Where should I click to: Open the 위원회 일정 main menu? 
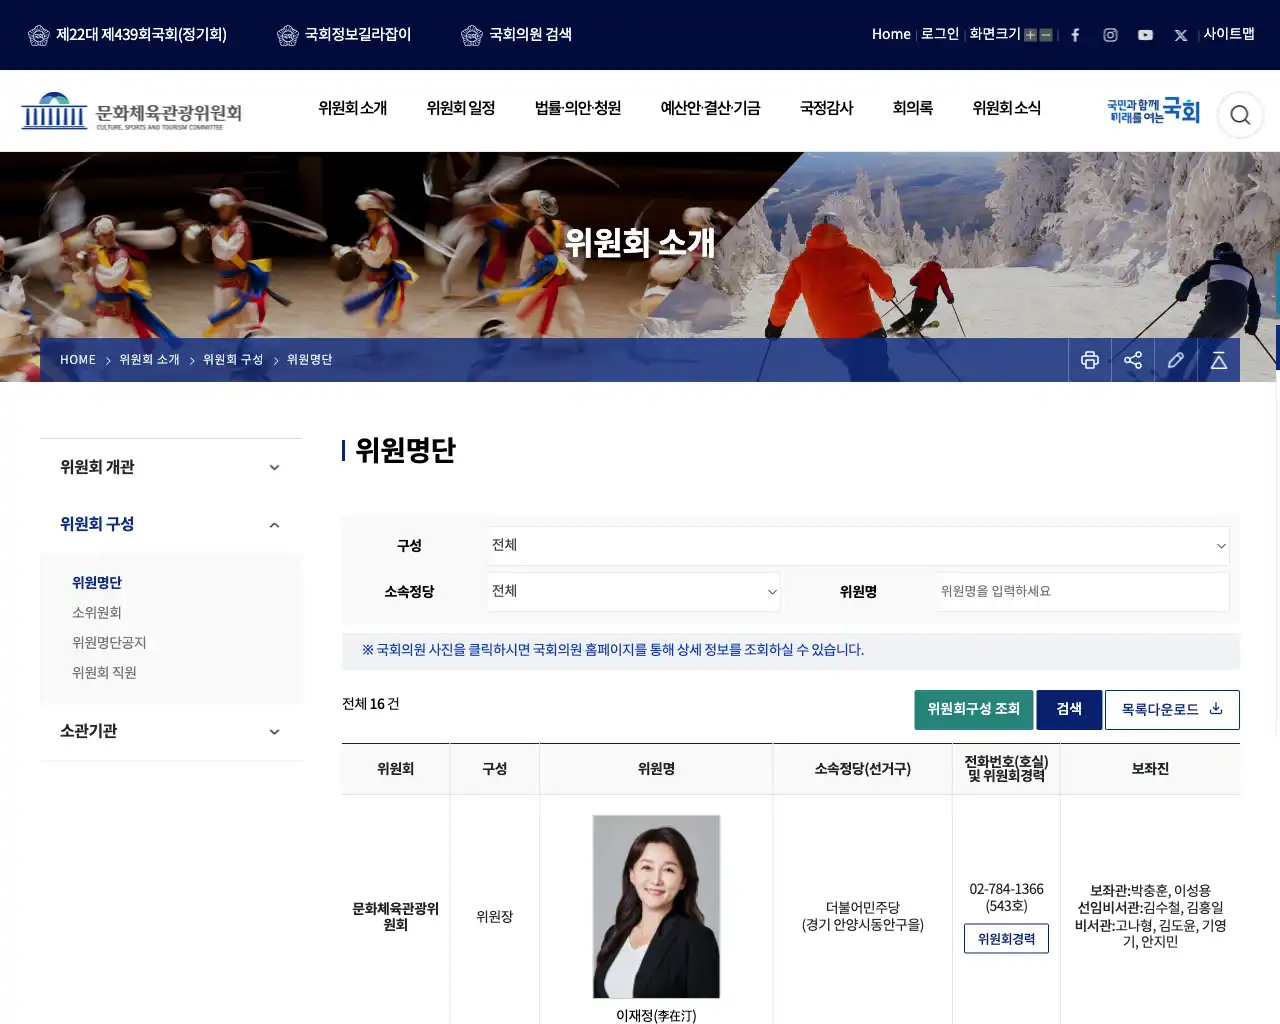click(460, 108)
